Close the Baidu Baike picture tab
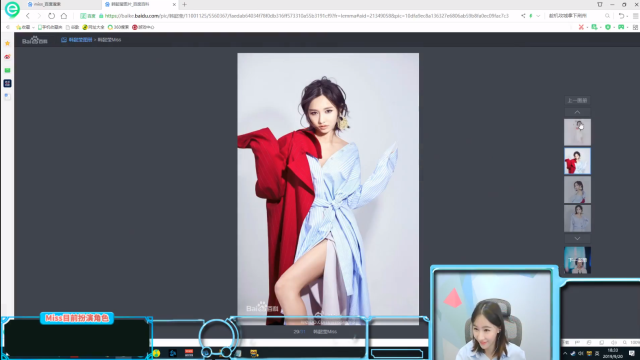Image resolution: width=640 pixels, height=360 pixels. [174, 4]
